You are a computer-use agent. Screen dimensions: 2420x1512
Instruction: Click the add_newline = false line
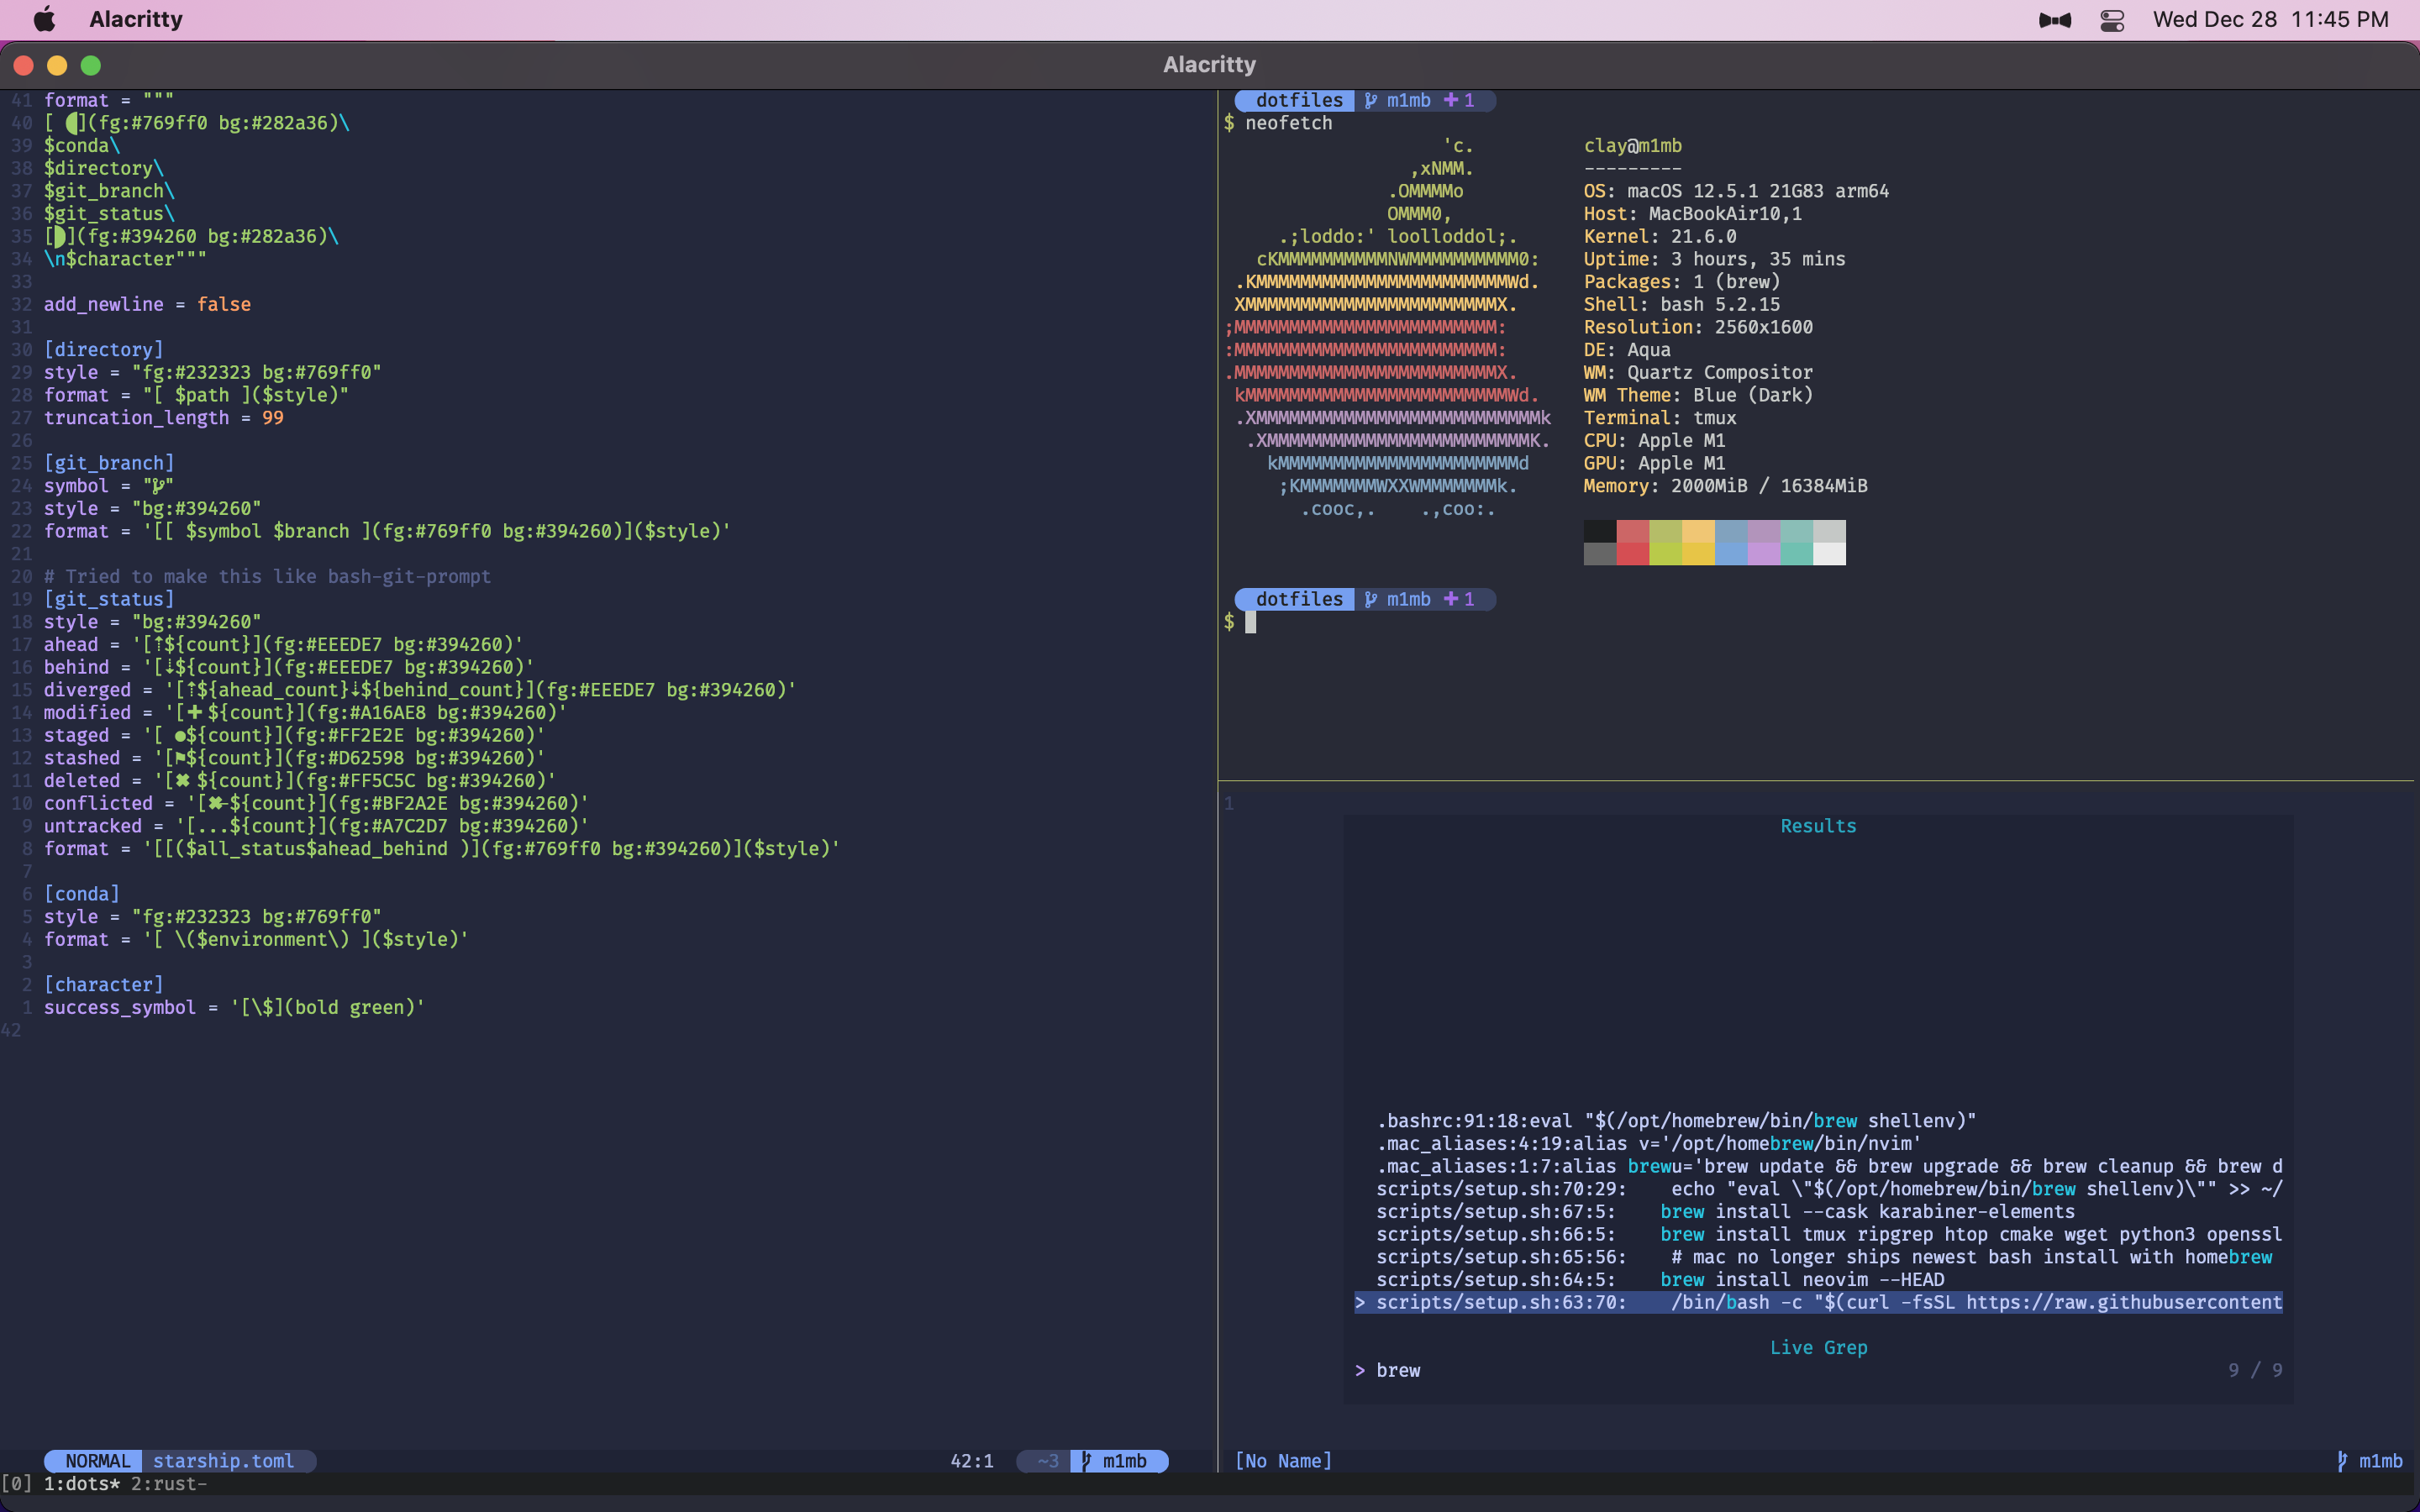coord(147,304)
